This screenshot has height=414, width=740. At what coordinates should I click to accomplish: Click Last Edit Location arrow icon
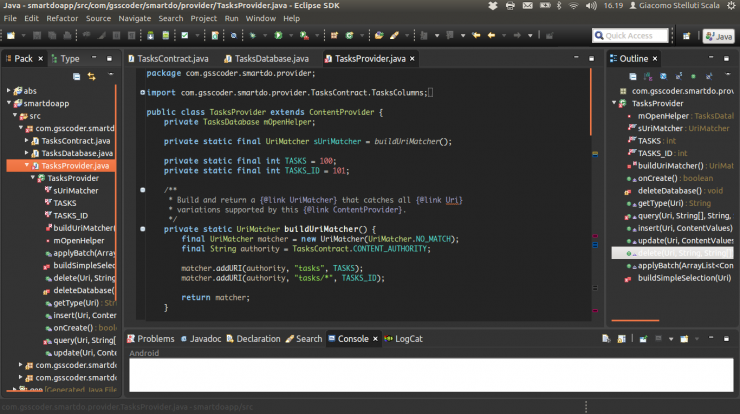click(476, 35)
